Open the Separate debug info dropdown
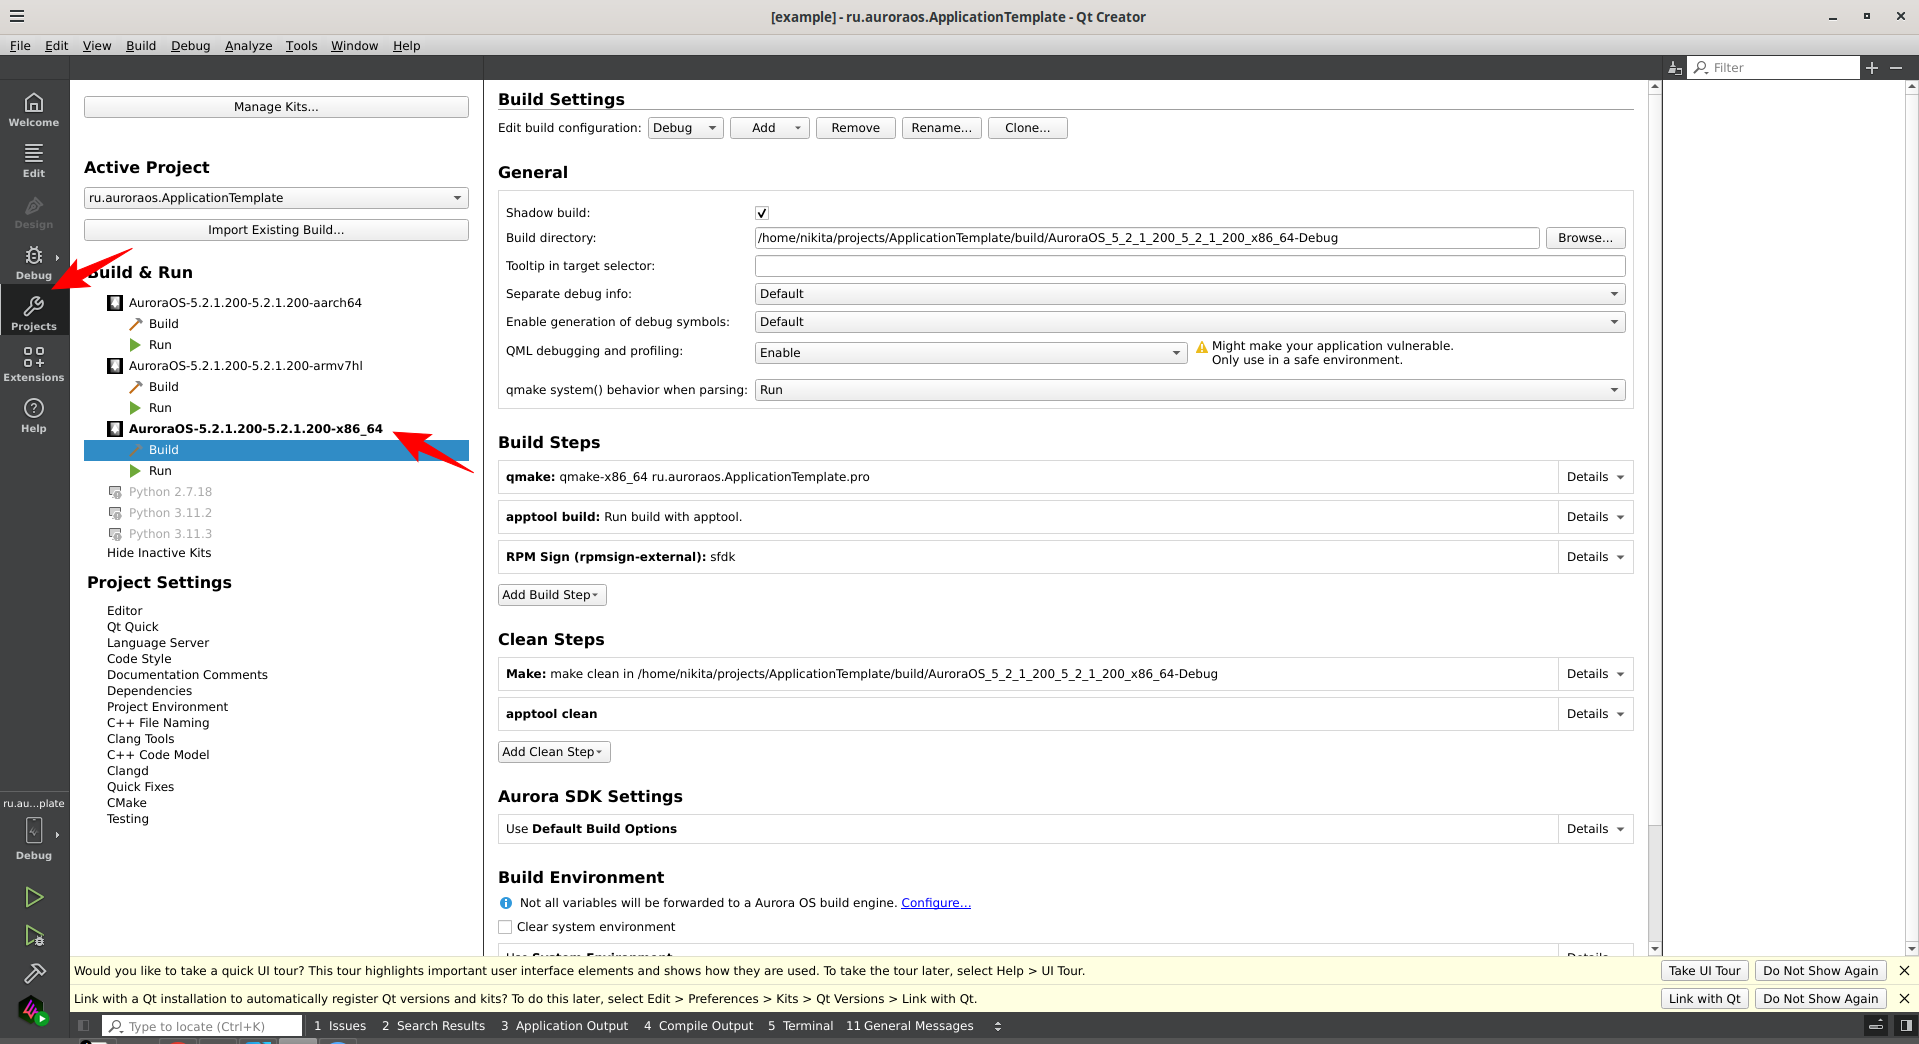This screenshot has height=1044, width=1919. 1190,294
